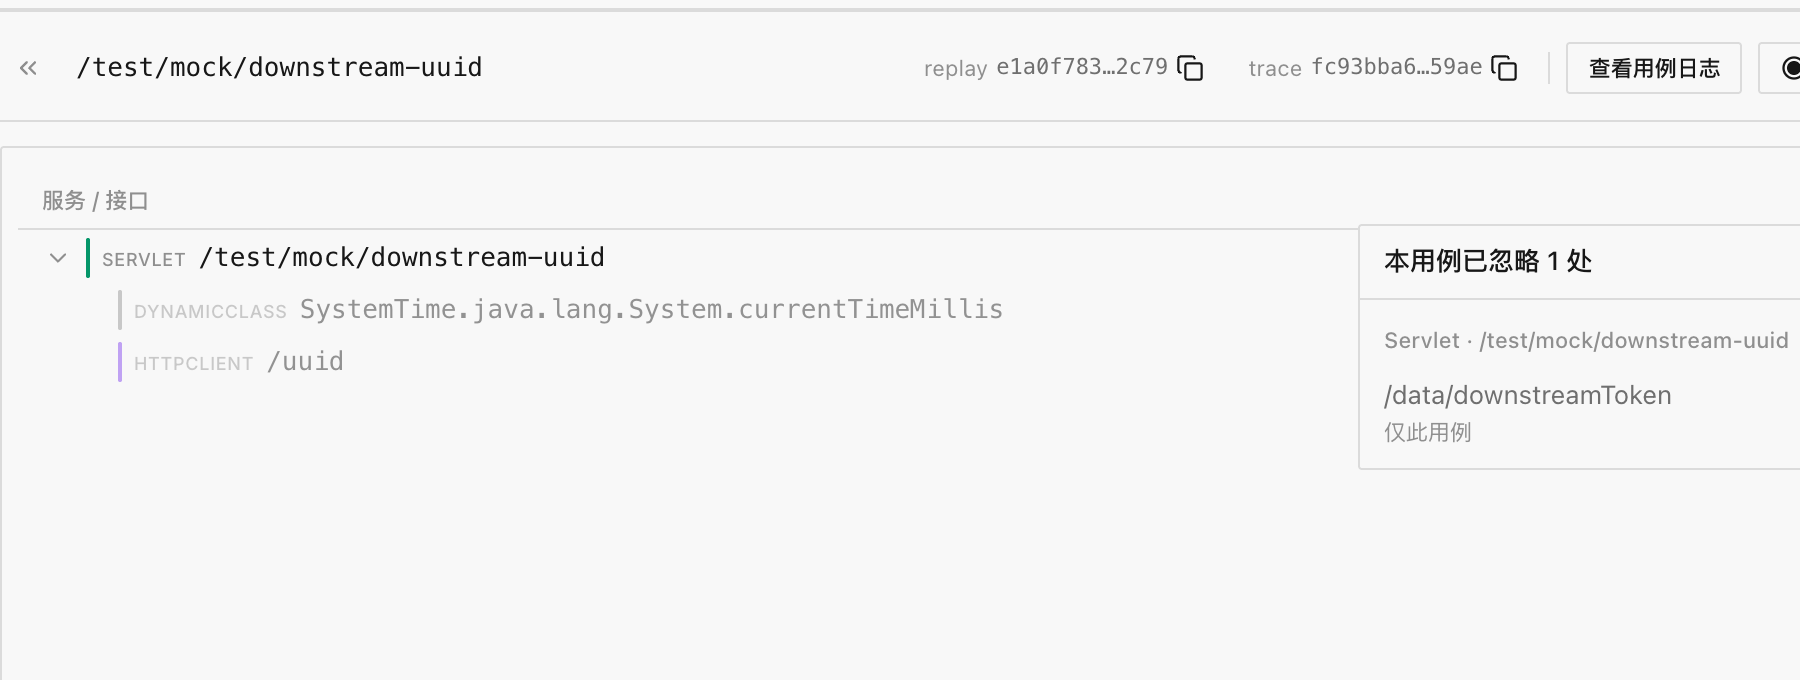
Task: Copy the trace ID fc93bba6…59ae
Action: (x=1504, y=68)
